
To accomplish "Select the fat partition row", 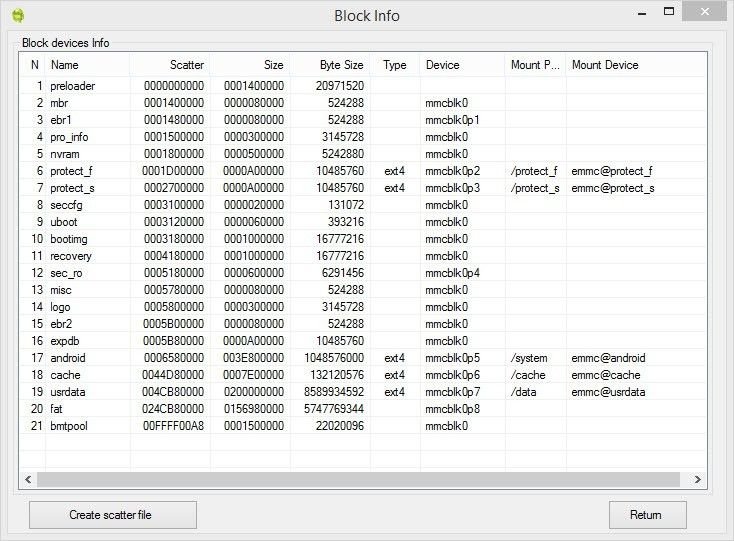I will [x=363, y=409].
